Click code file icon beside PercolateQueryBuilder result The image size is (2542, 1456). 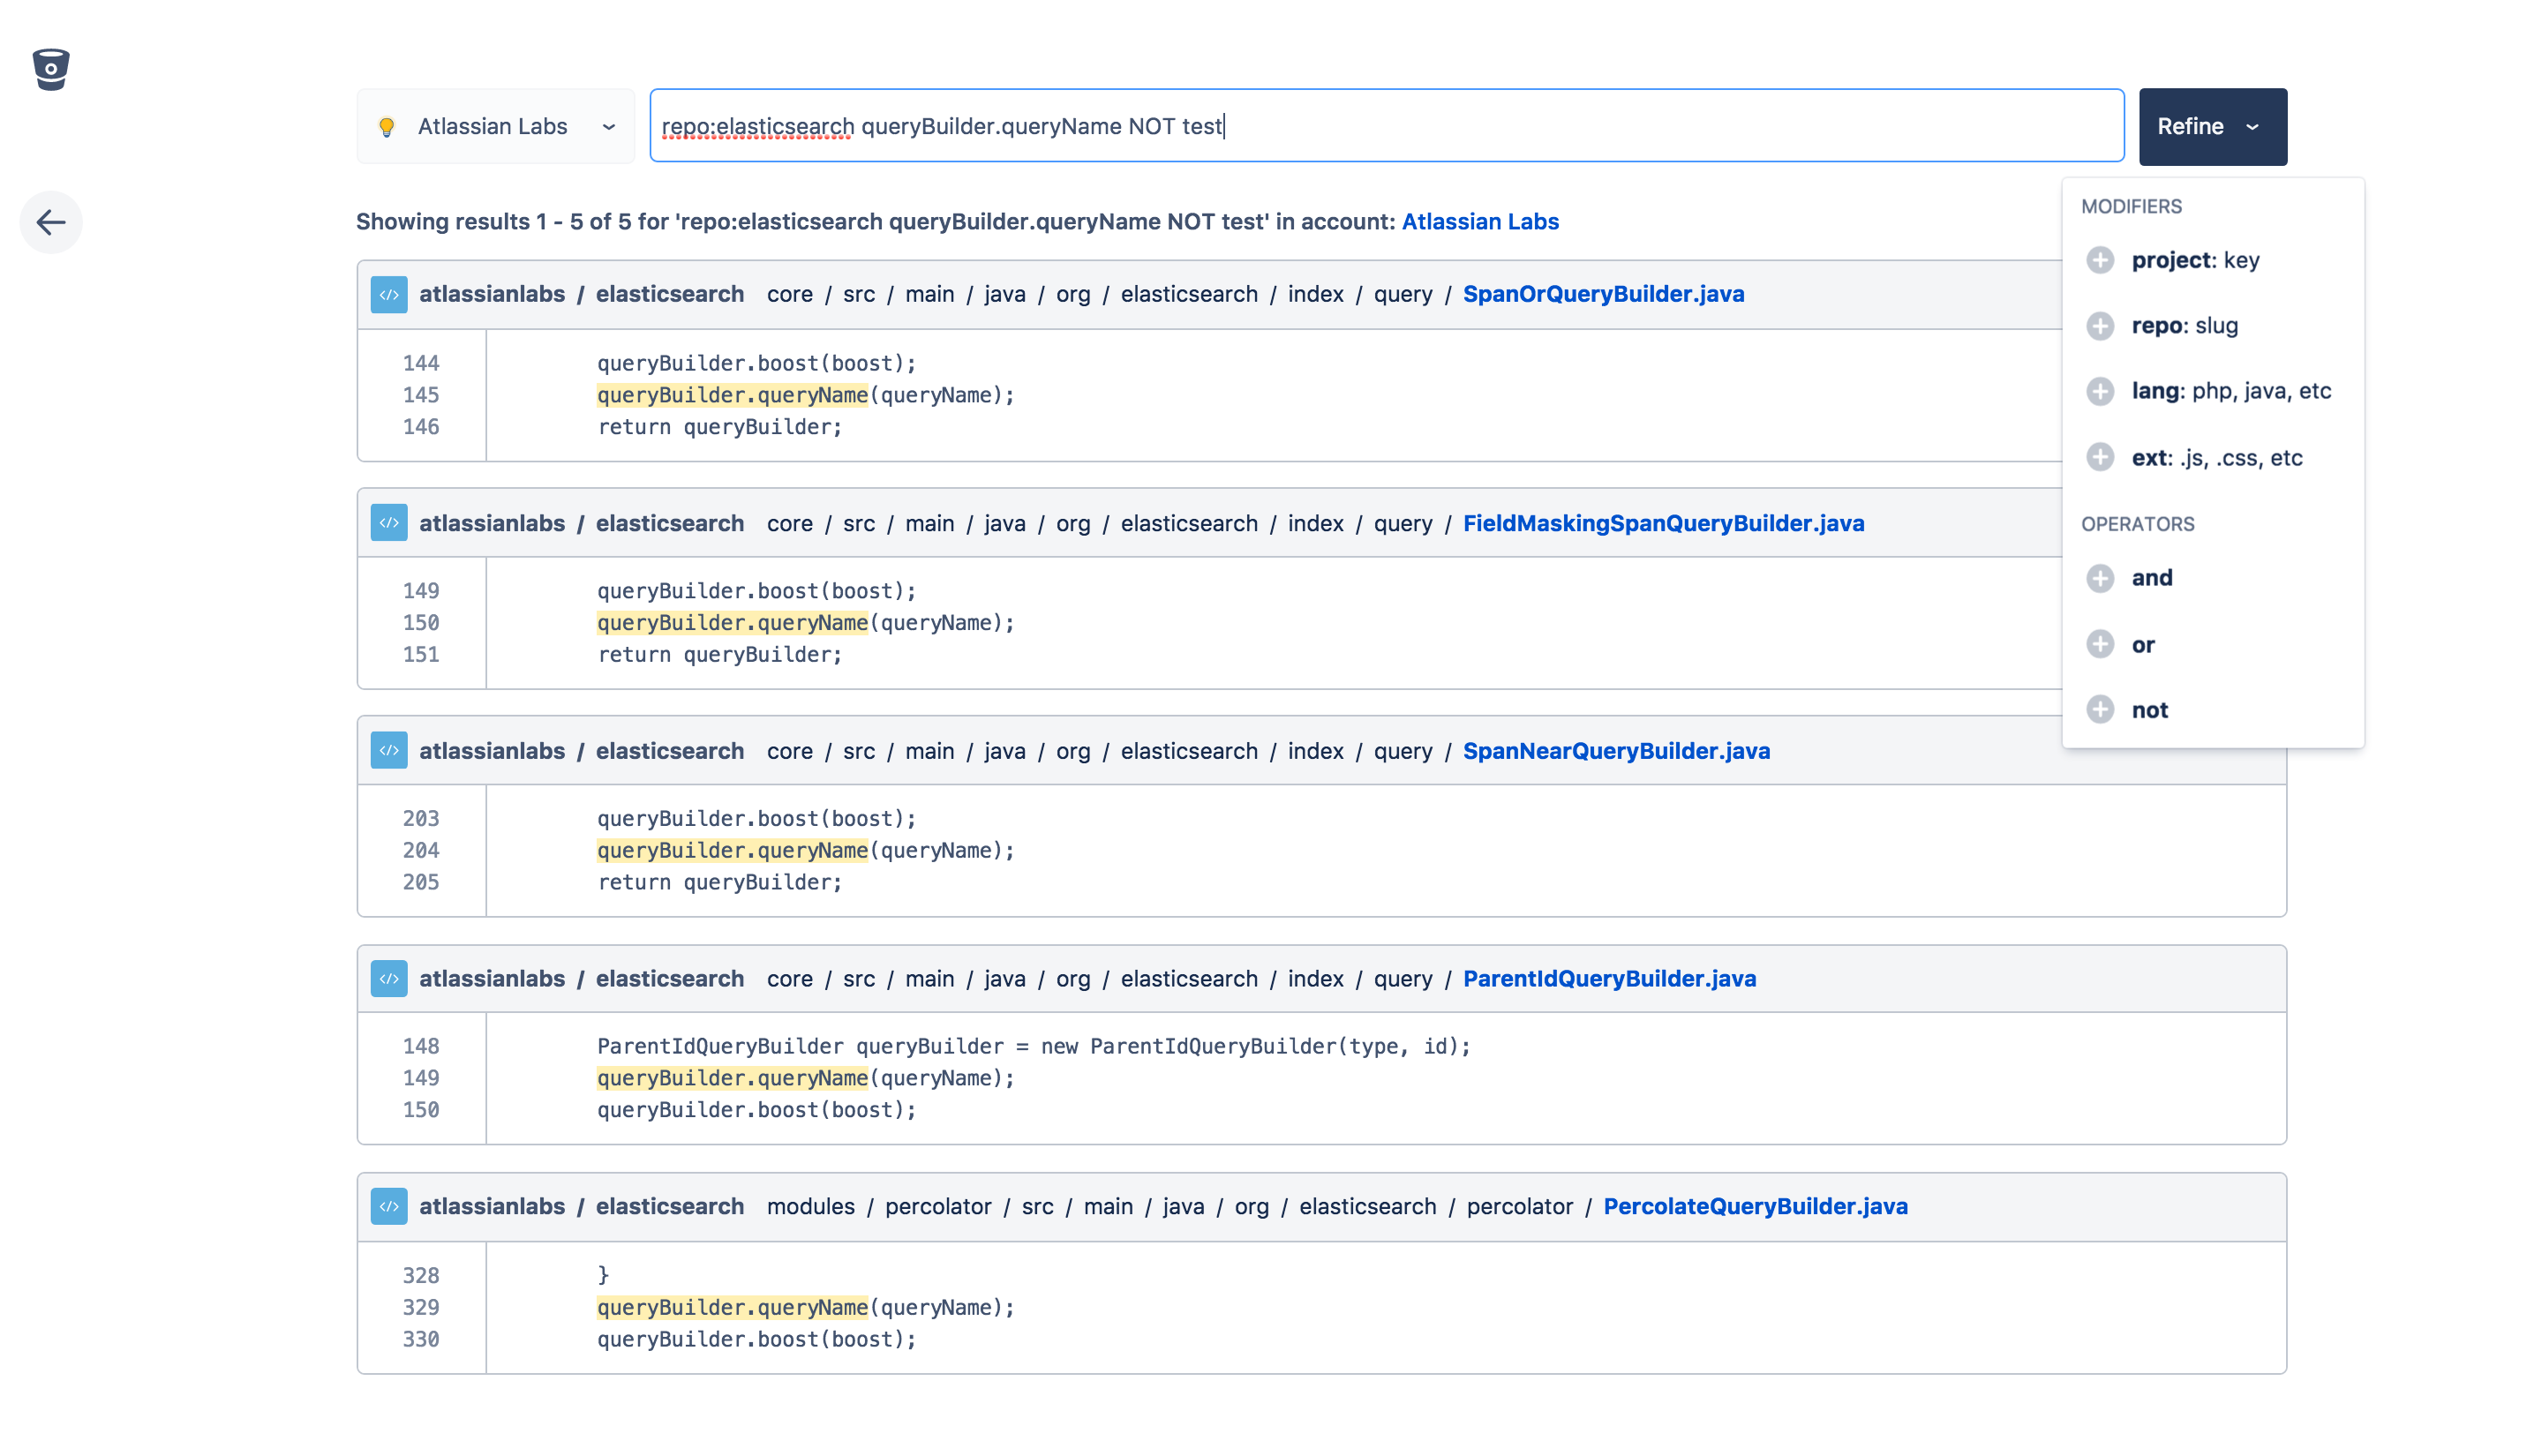pyautogui.click(x=389, y=1206)
